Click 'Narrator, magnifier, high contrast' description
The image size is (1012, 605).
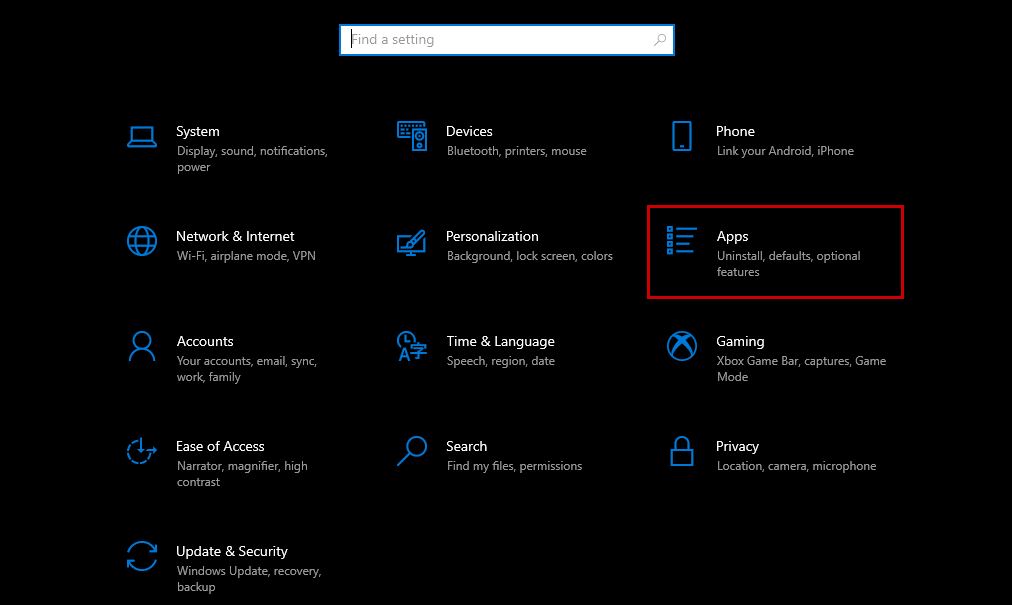[242, 474]
